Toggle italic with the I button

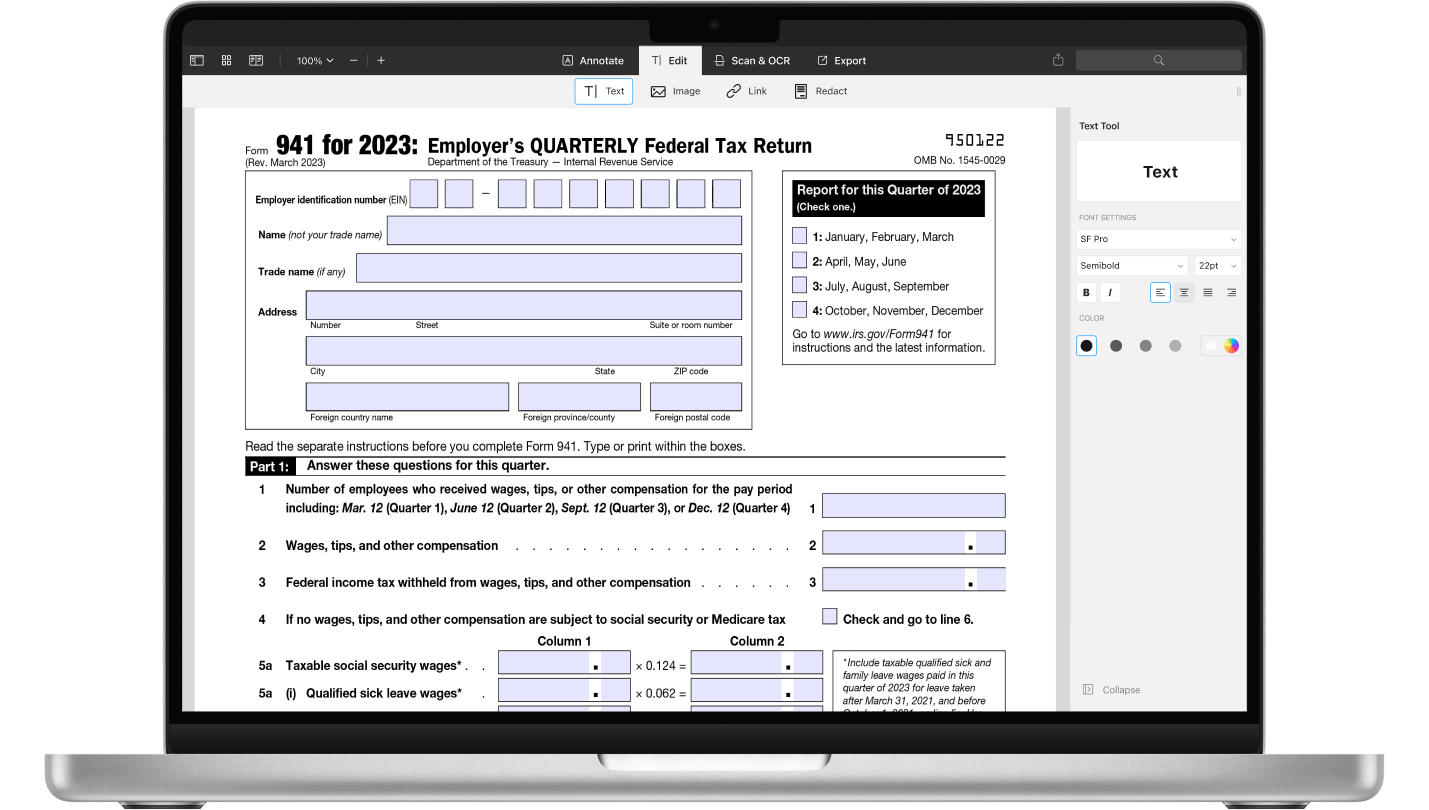coord(1110,293)
